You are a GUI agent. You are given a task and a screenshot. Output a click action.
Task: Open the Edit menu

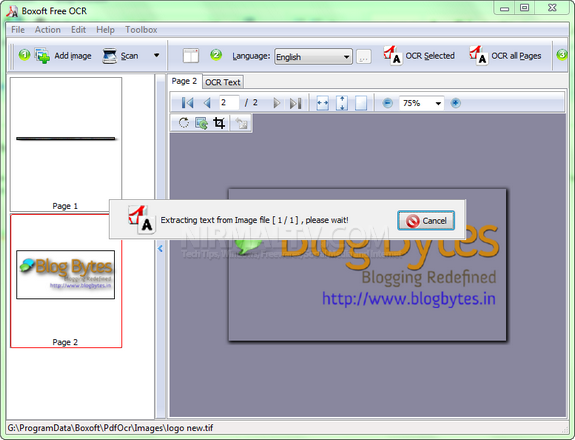coord(78,30)
